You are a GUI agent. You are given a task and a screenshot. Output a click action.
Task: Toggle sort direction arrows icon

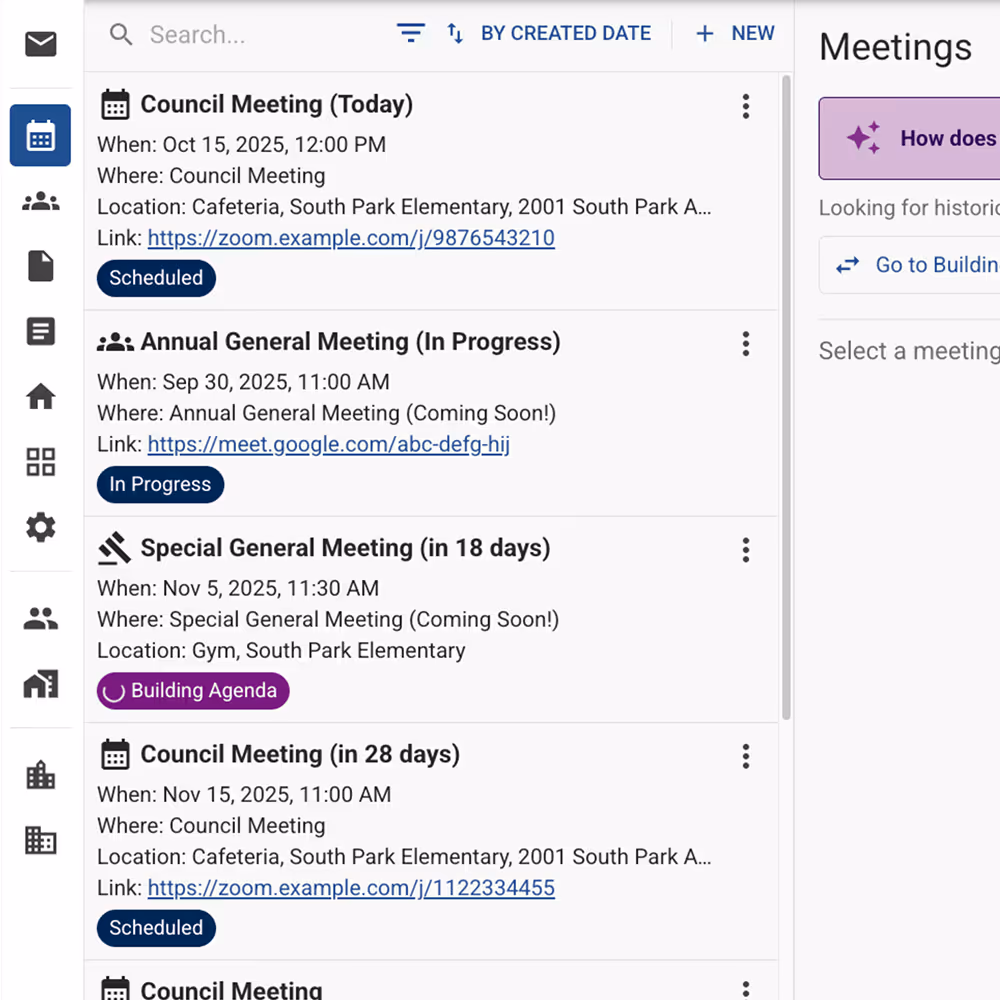coord(455,33)
